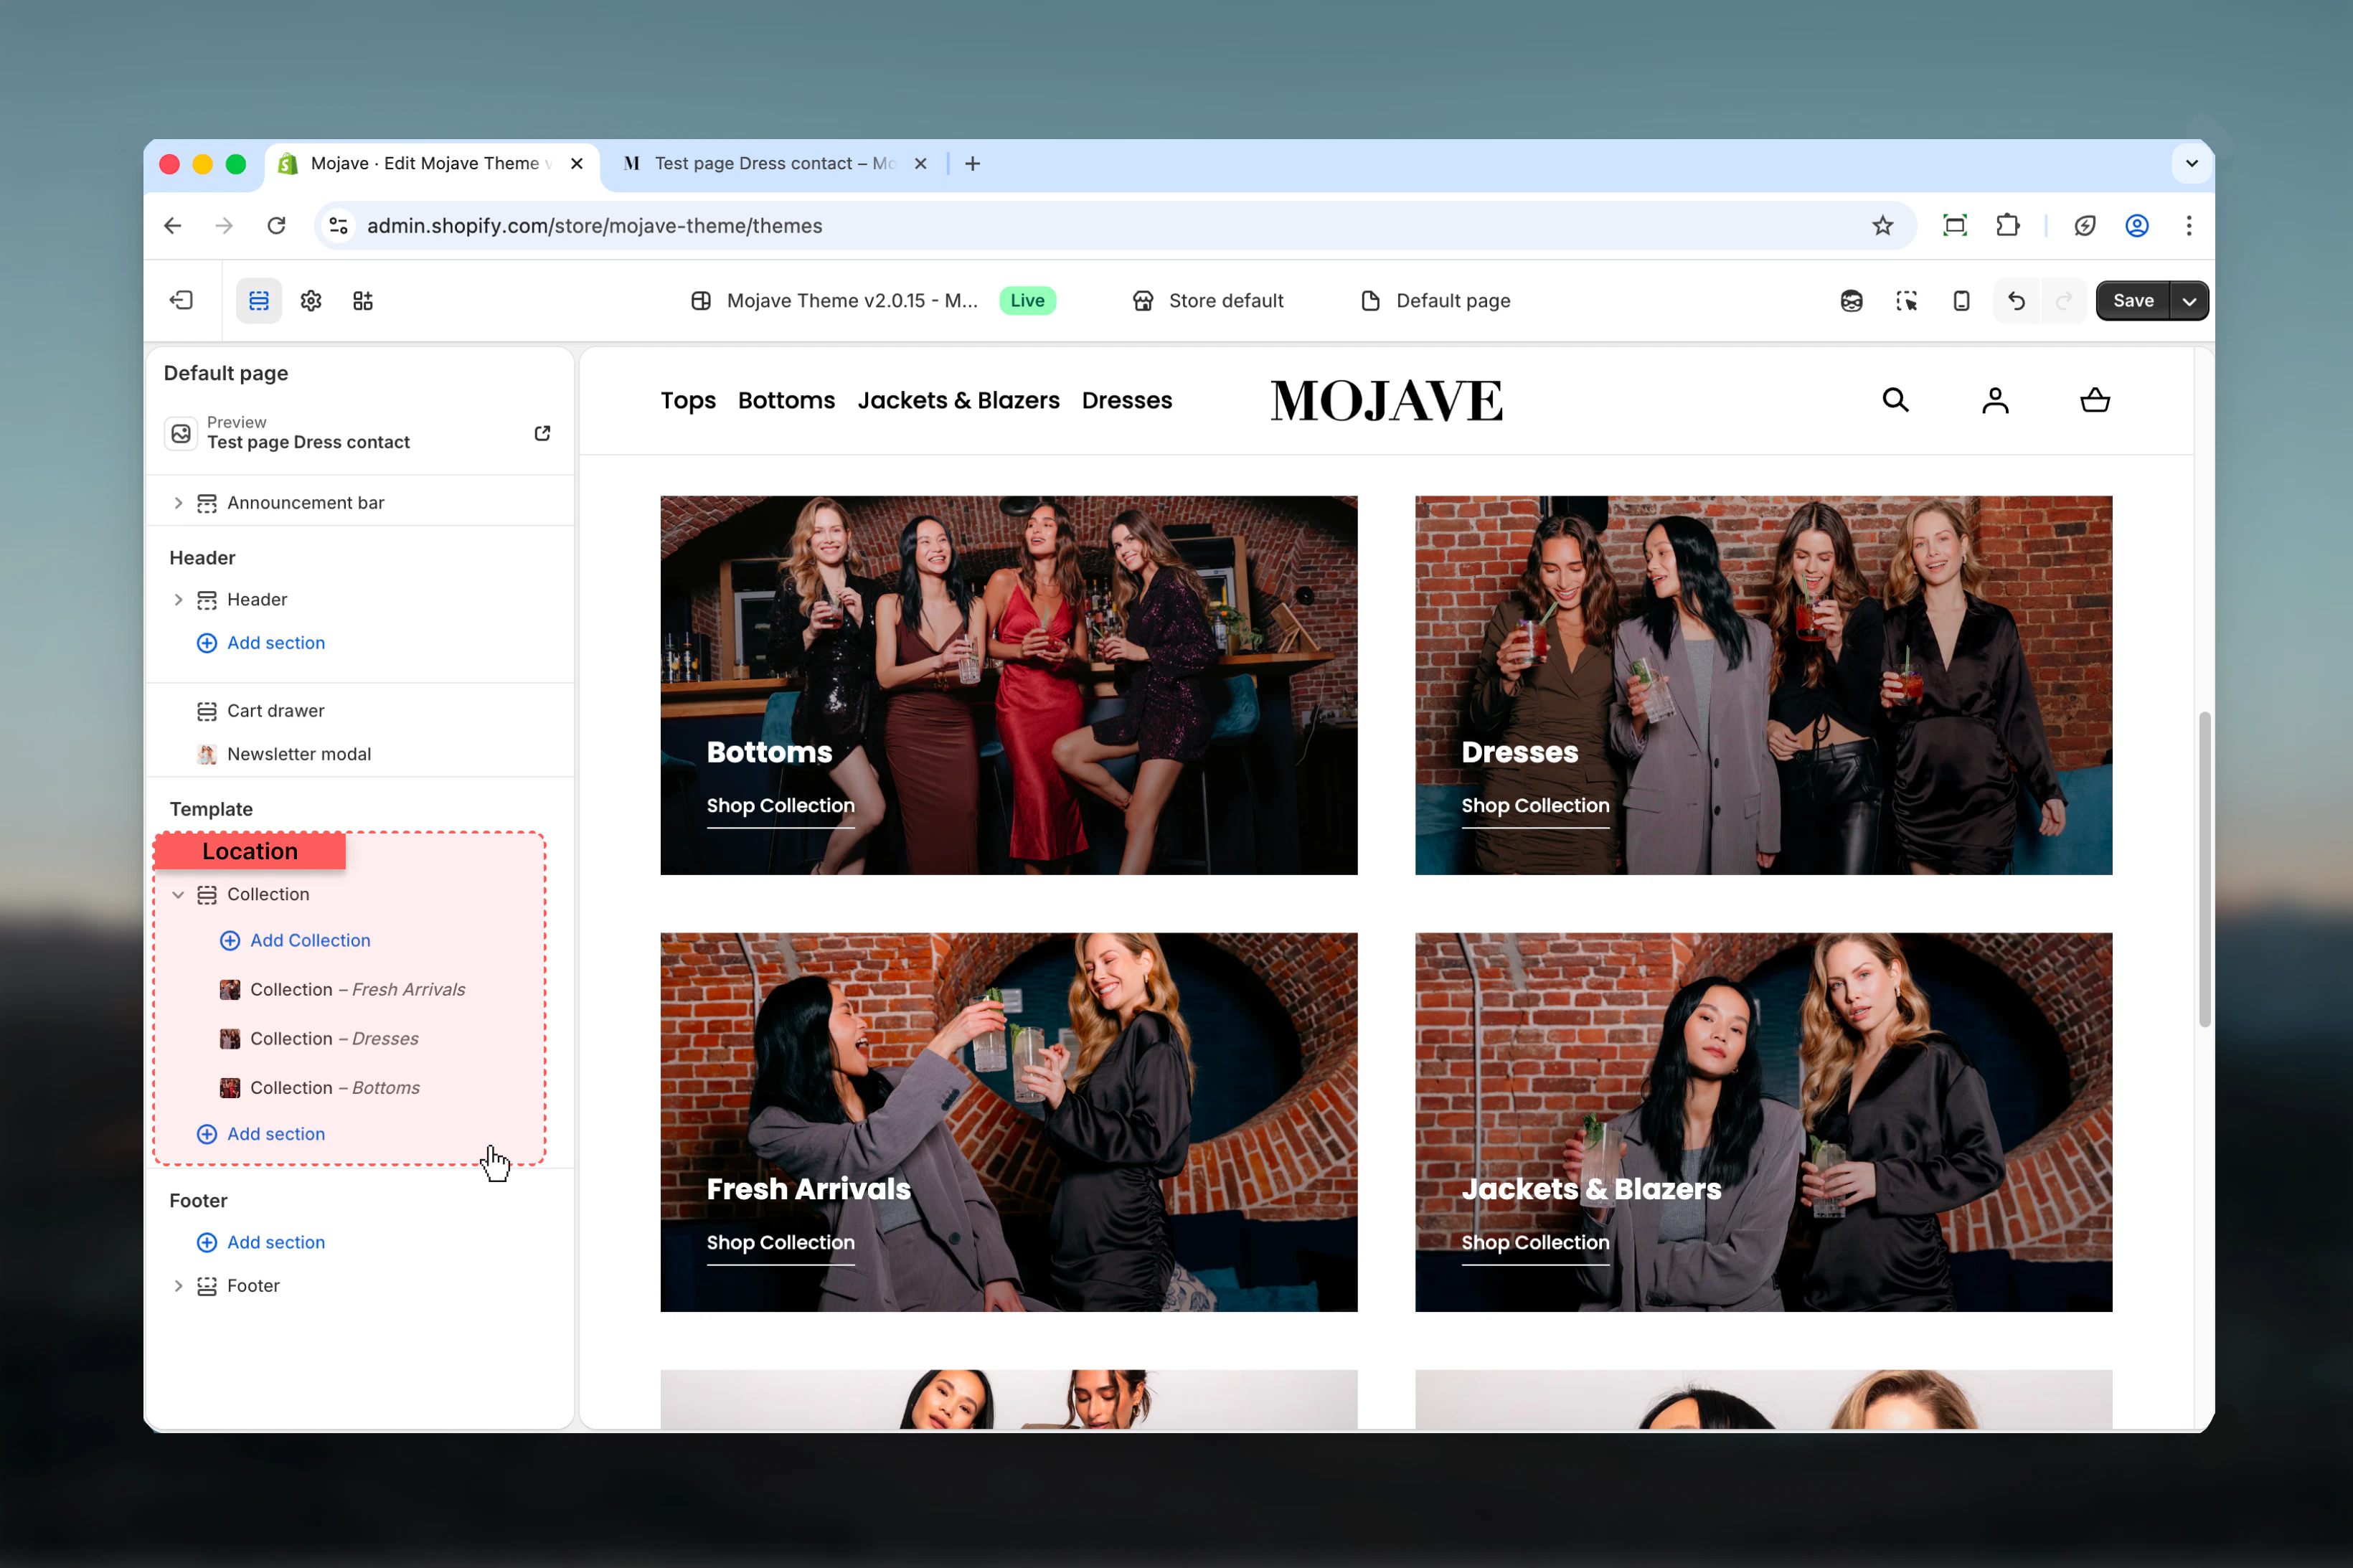
Task: Open the account icon in store header
Action: 1995,400
